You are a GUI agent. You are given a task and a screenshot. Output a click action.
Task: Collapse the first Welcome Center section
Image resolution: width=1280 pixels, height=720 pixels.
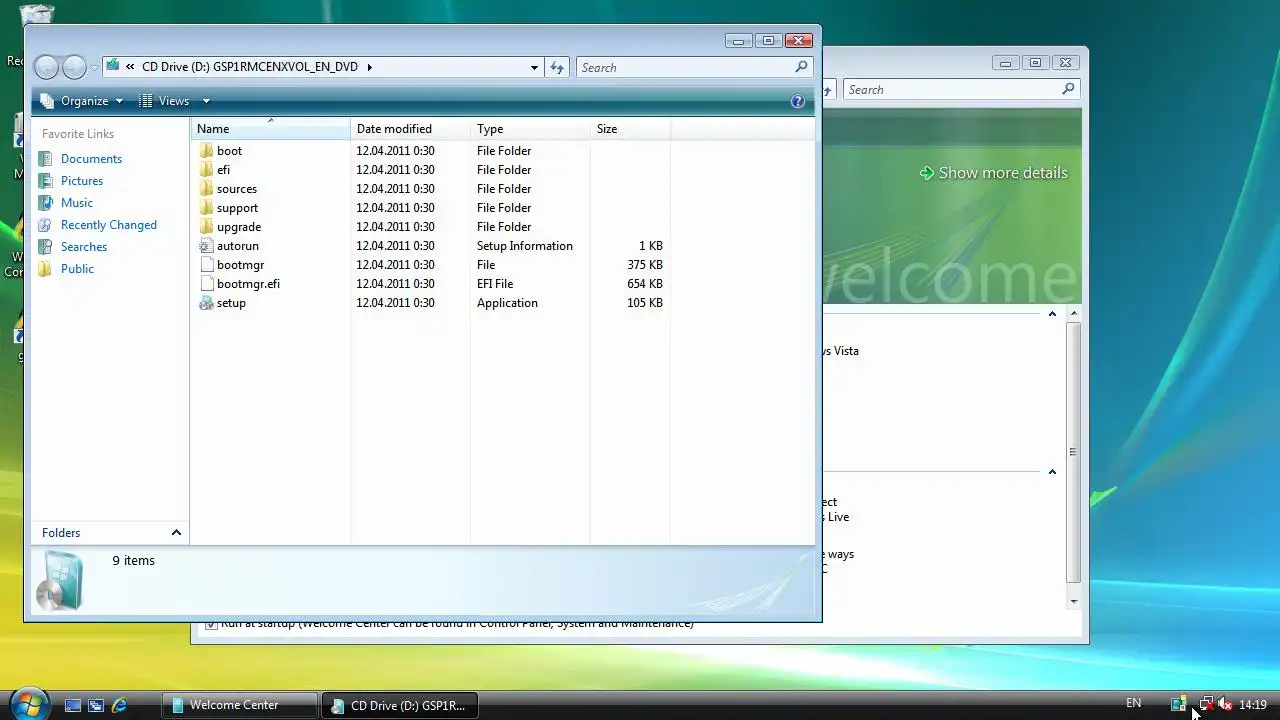pyautogui.click(x=1052, y=314)
